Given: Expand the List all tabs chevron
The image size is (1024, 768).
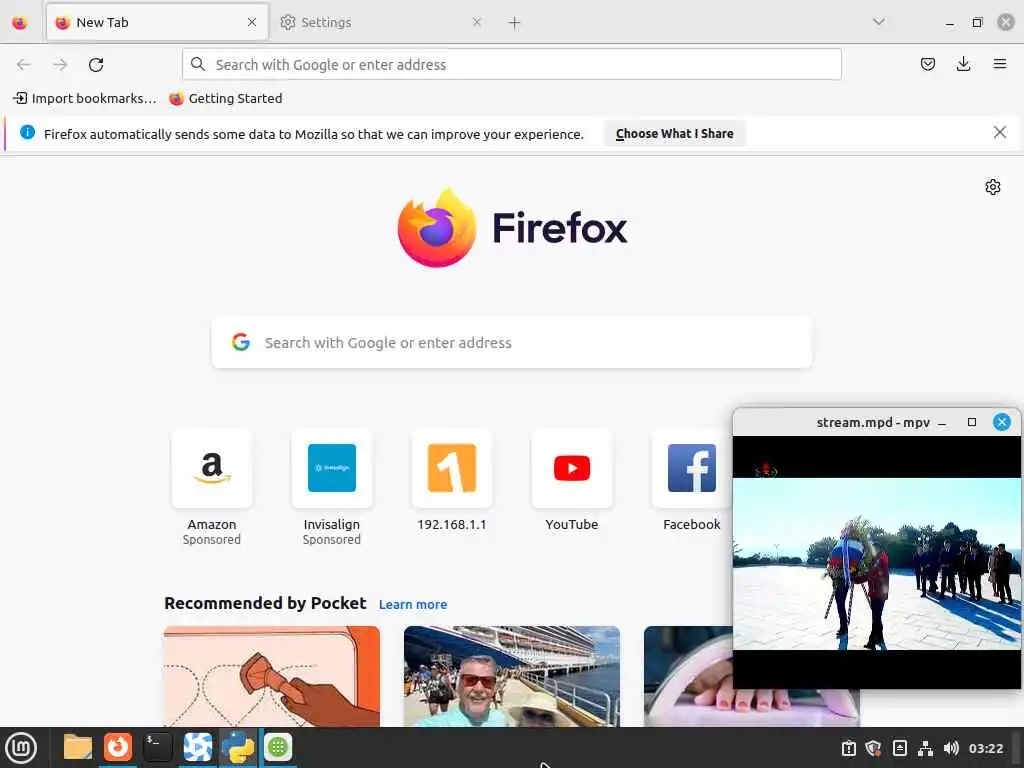Looking at the screenshot, I should (x=878, y=22).
